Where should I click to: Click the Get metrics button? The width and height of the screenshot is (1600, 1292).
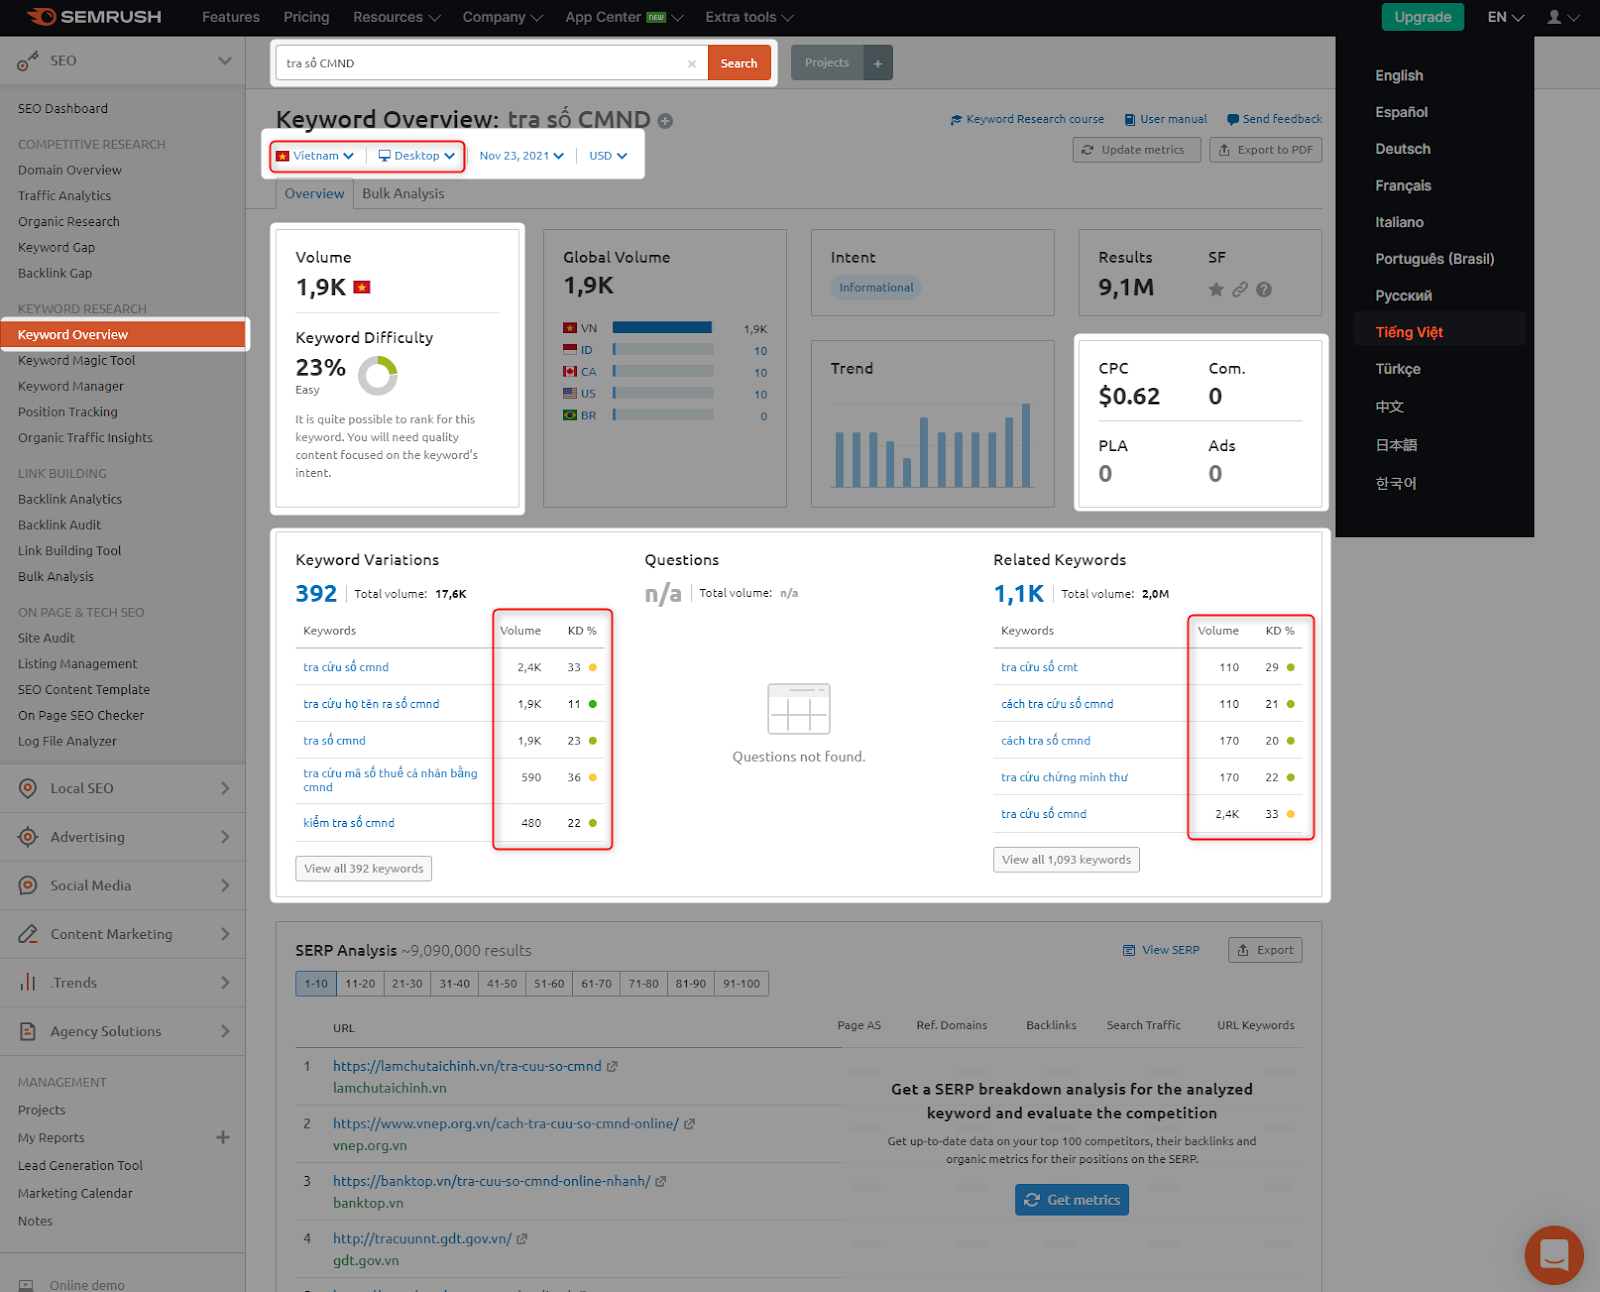(1072, 1200)
